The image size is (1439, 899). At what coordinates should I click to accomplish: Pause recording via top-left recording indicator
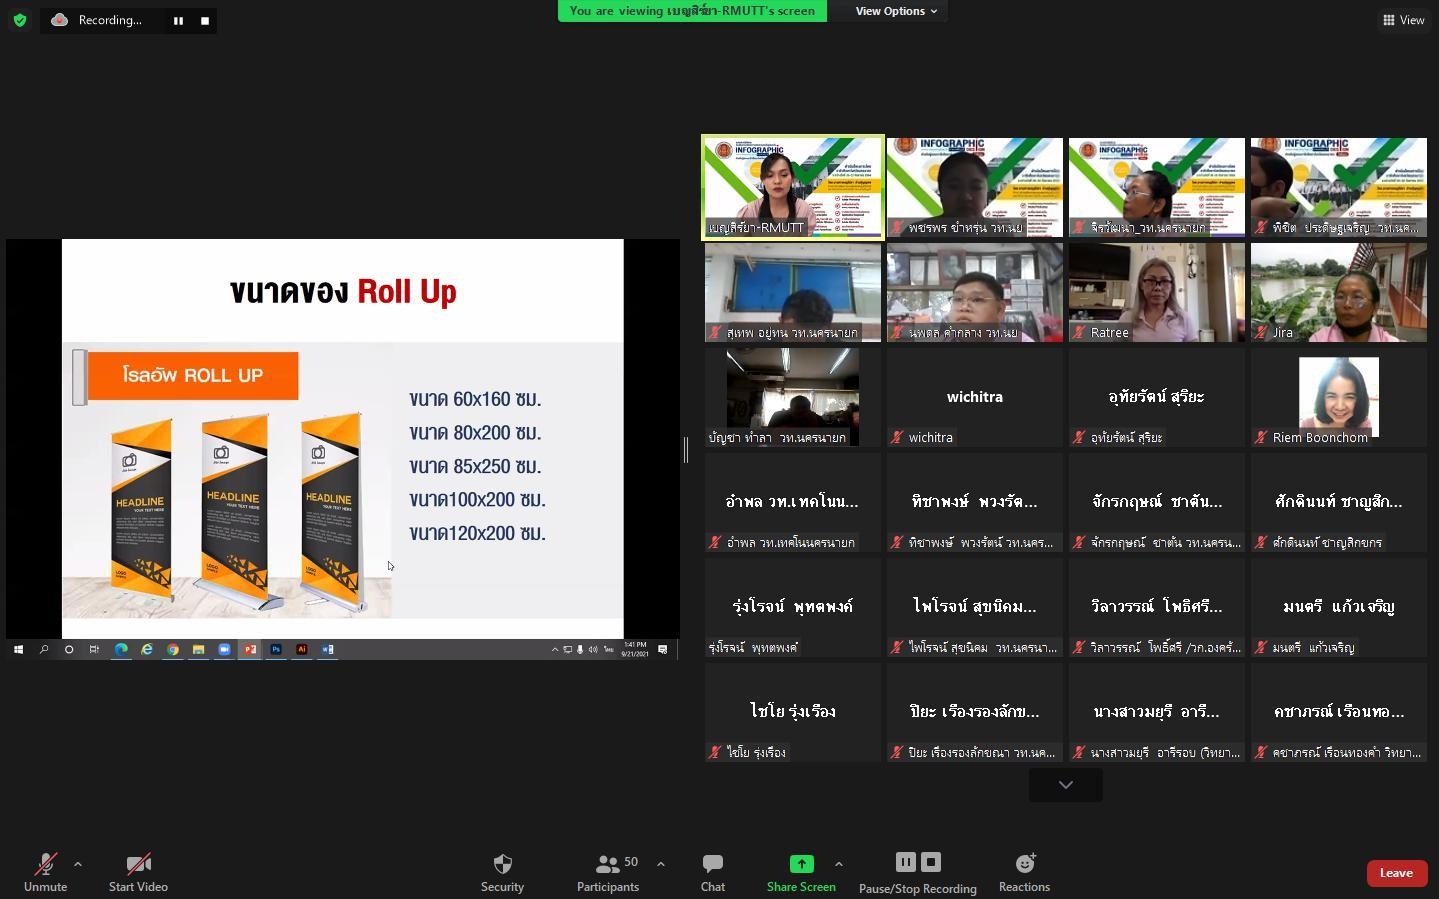[x=178, y=21]
